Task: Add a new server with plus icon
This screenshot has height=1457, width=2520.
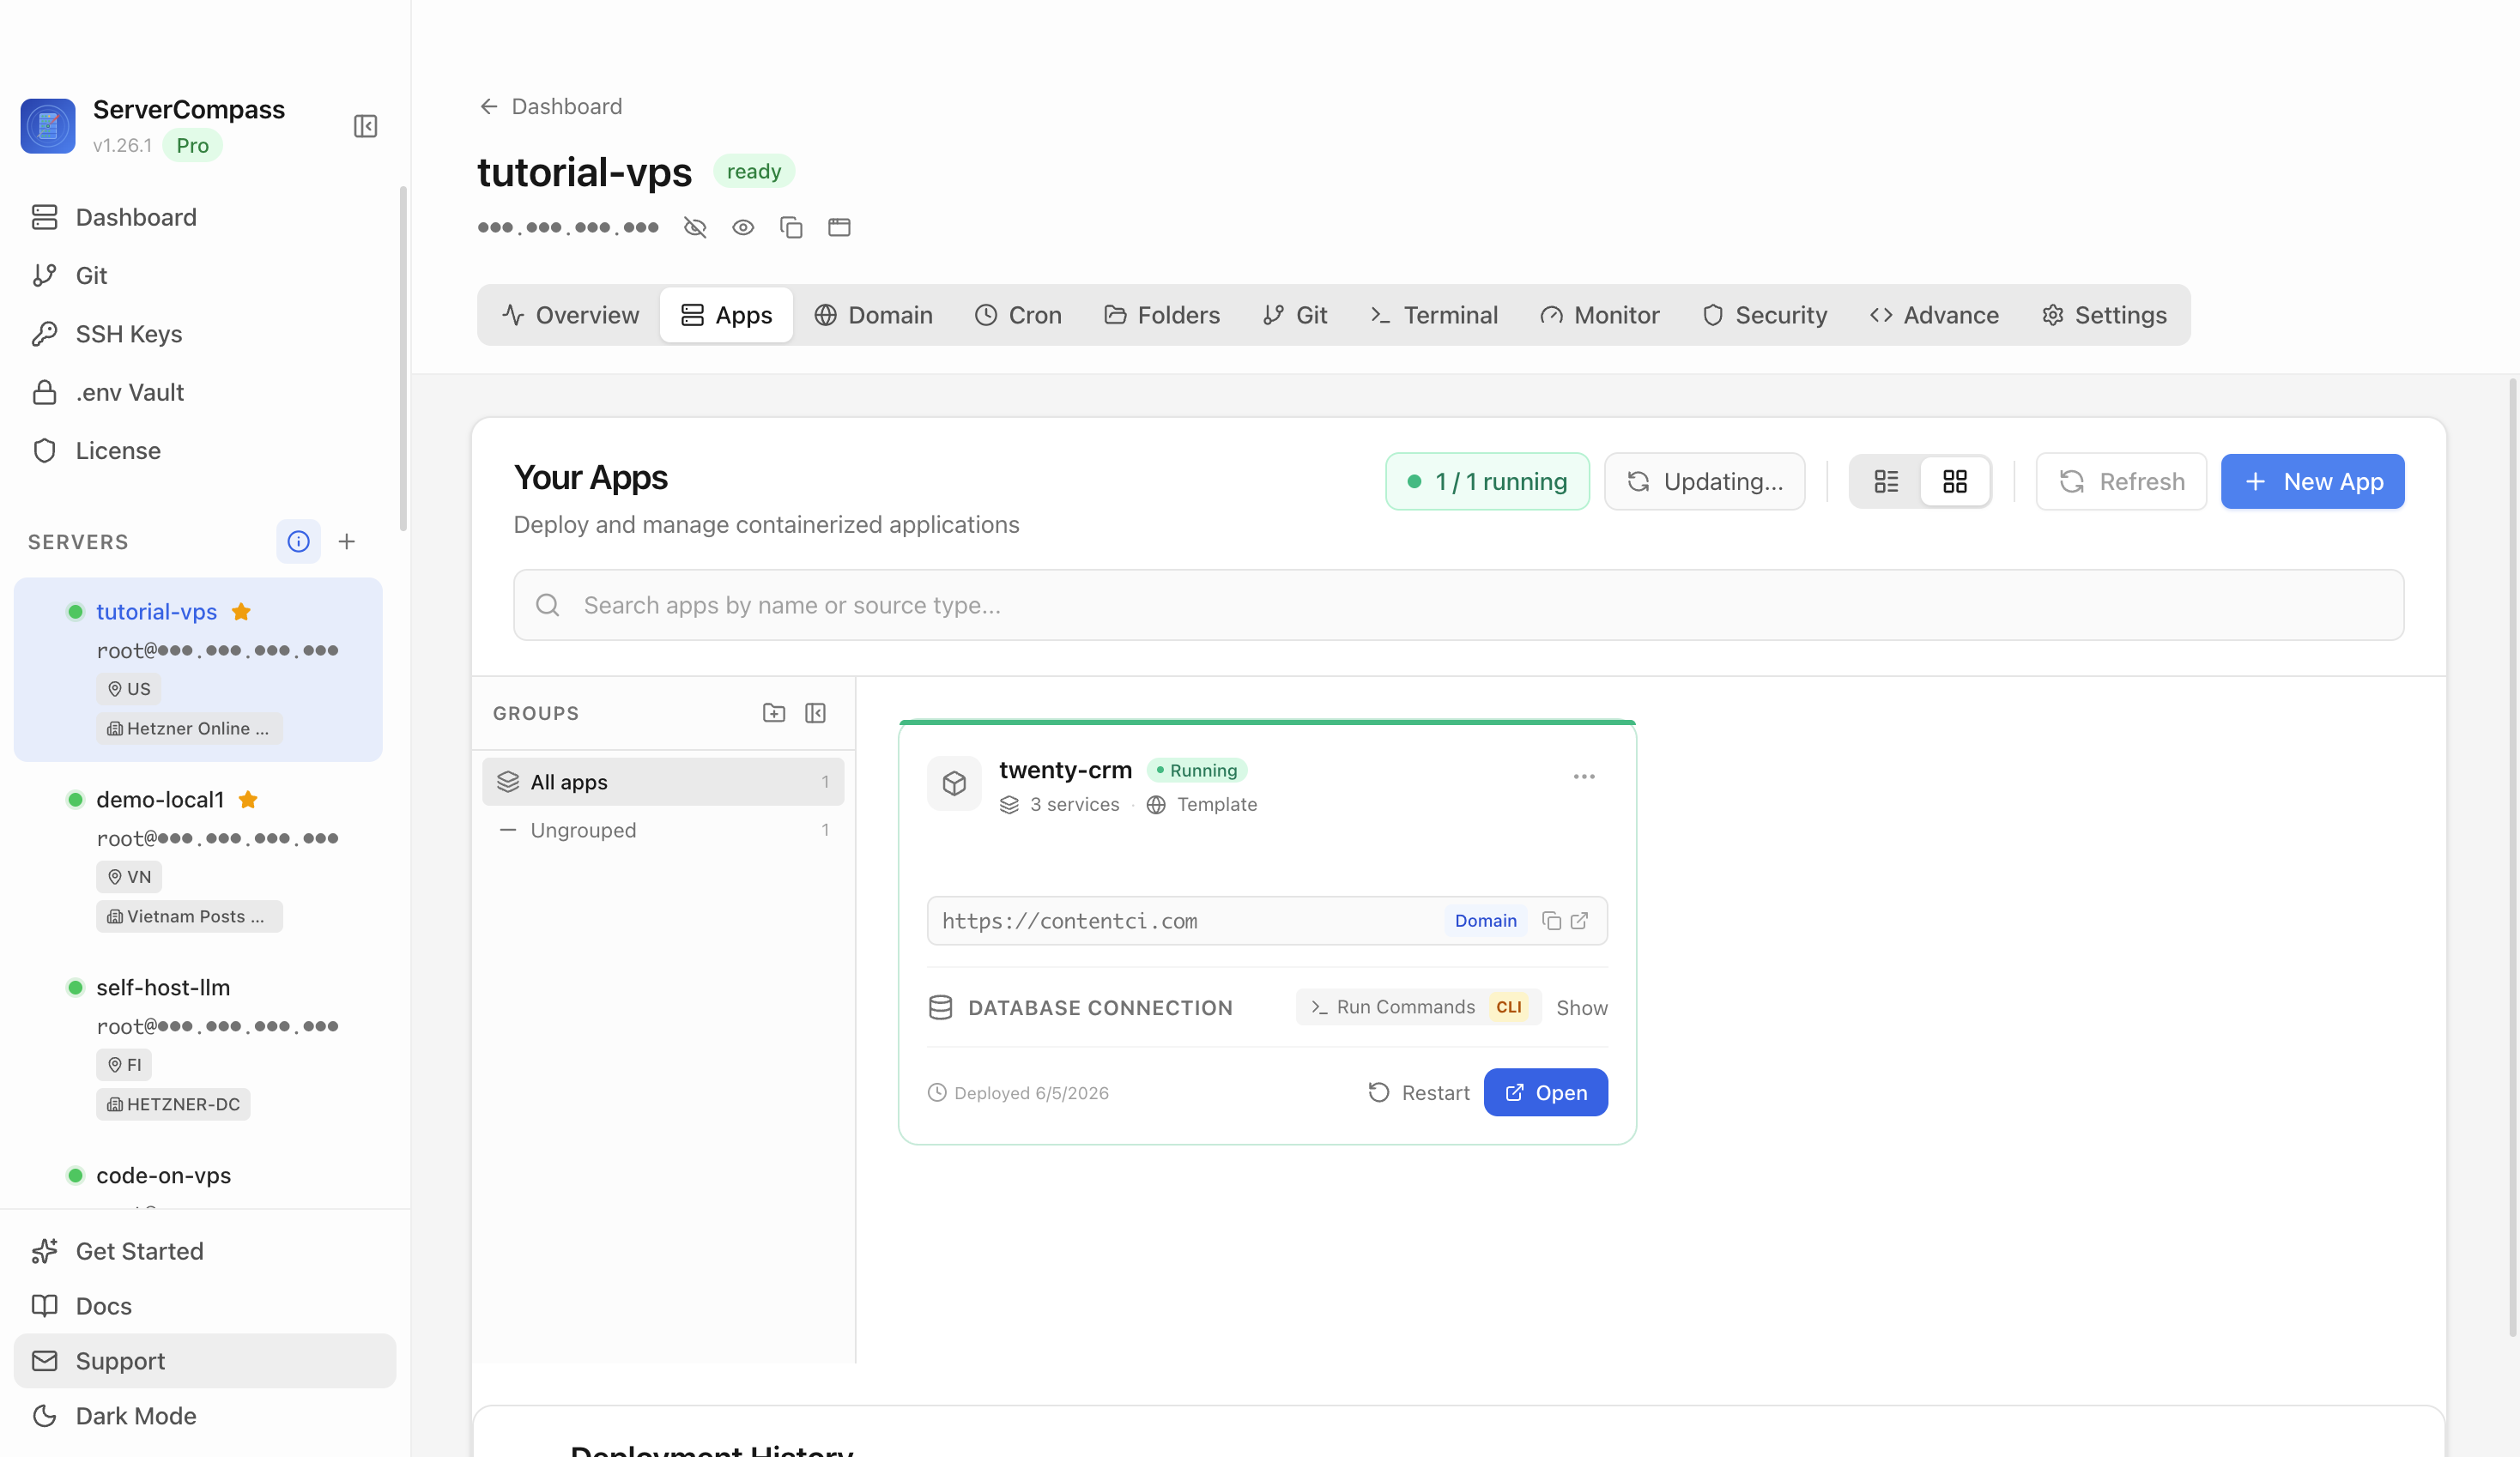Action: pyautogui.click(x=347, y=541)
